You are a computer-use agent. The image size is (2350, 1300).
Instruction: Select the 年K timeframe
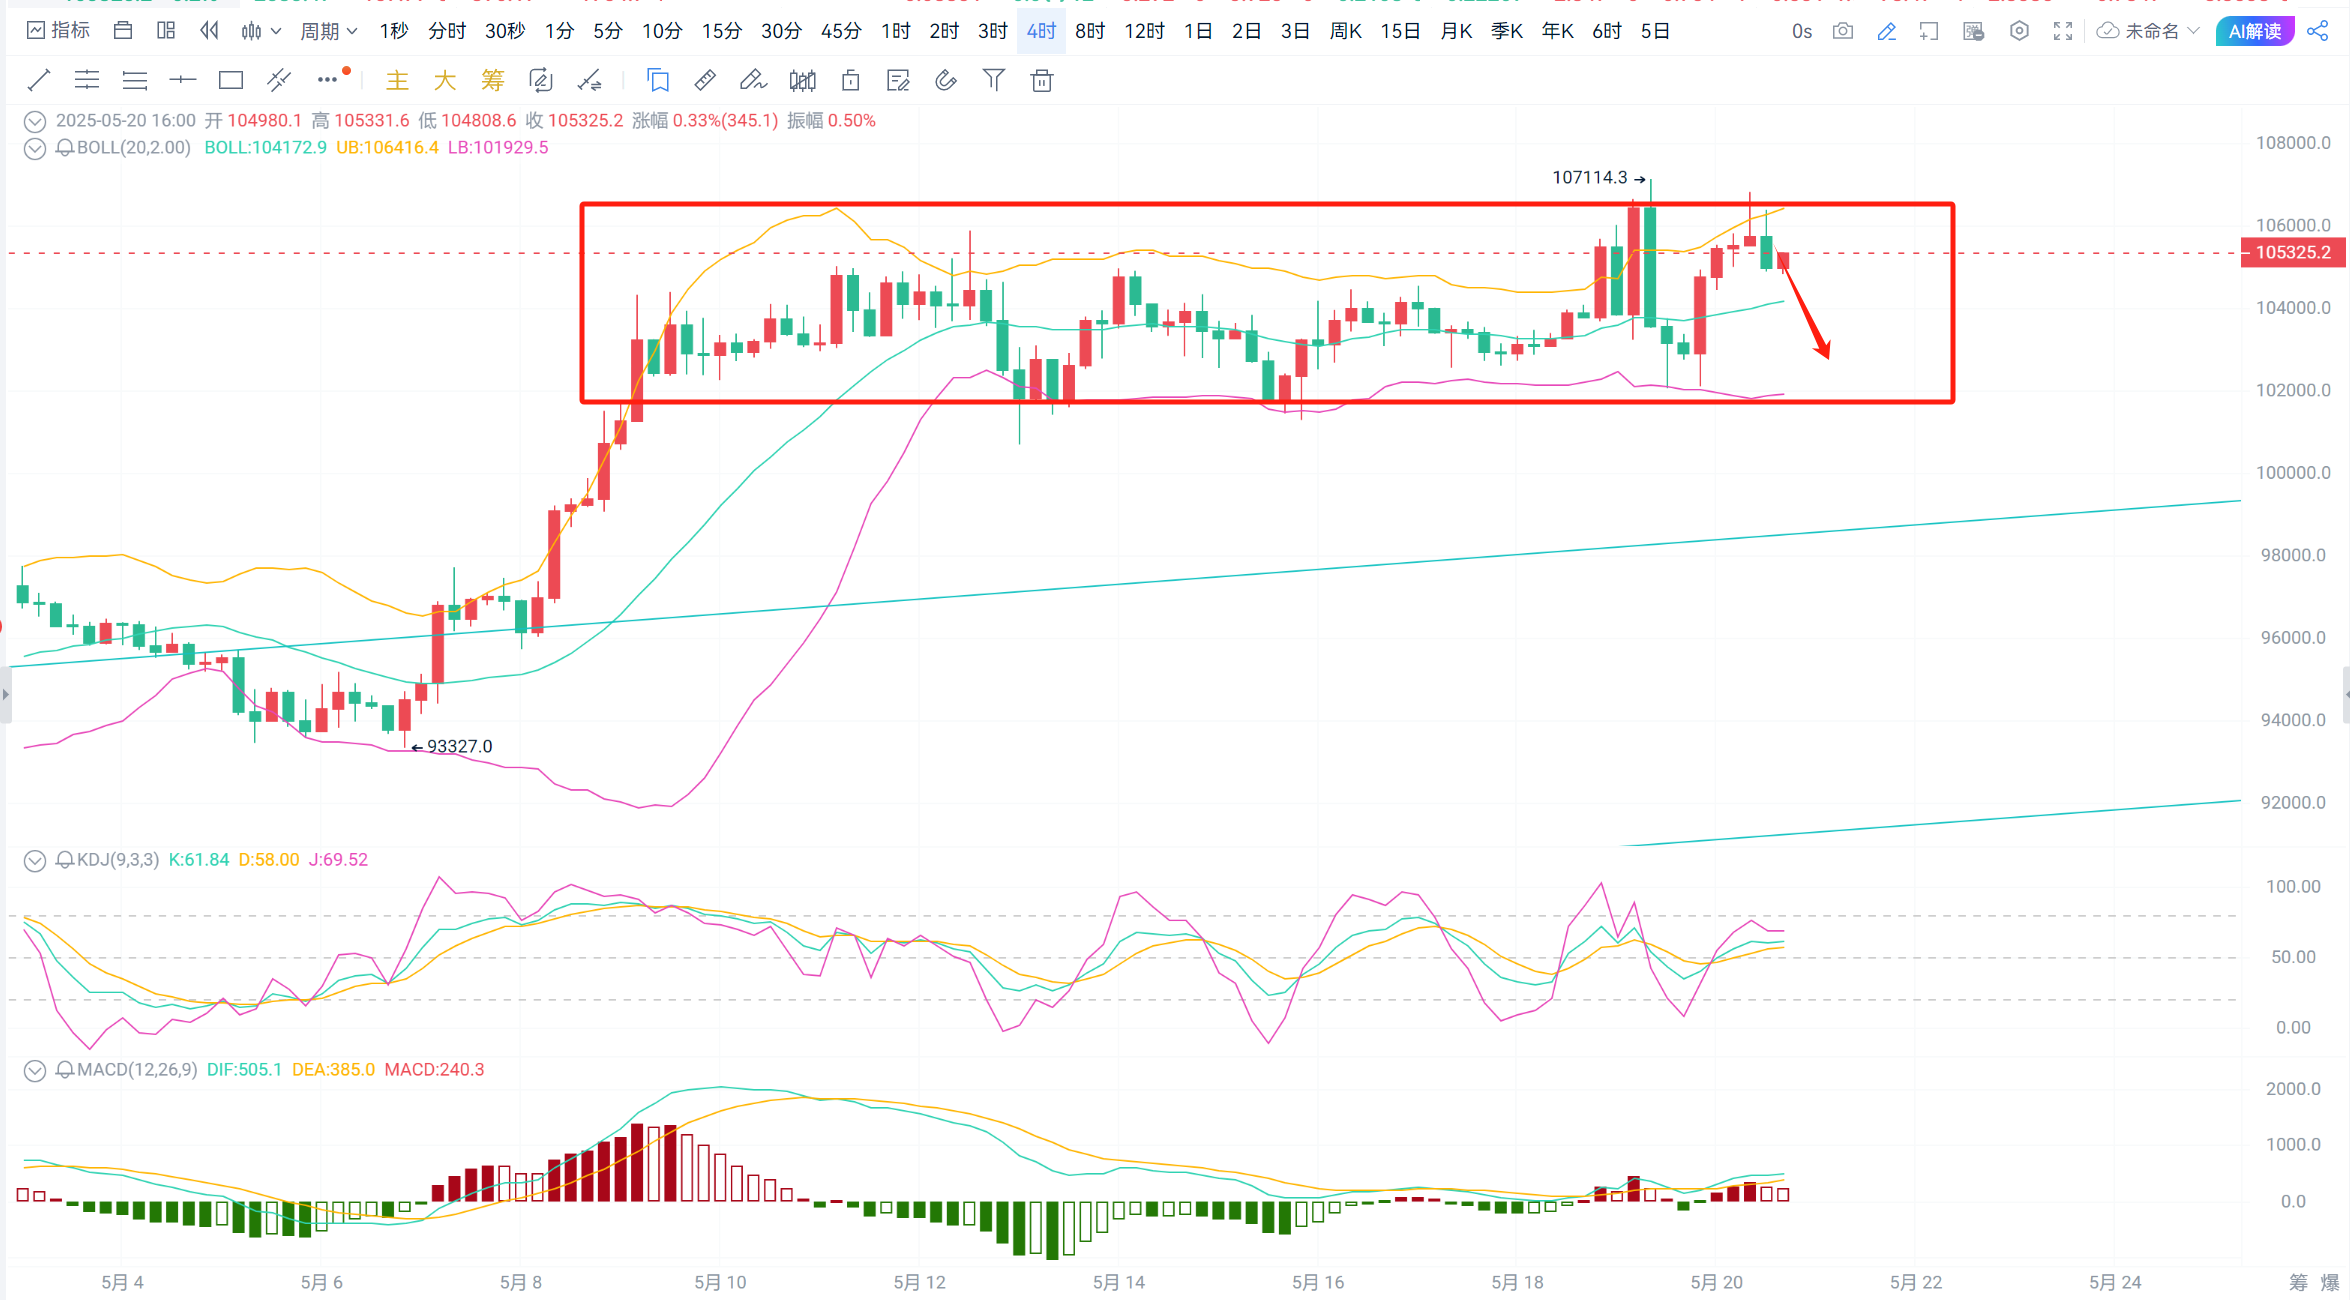[1557, 31]
